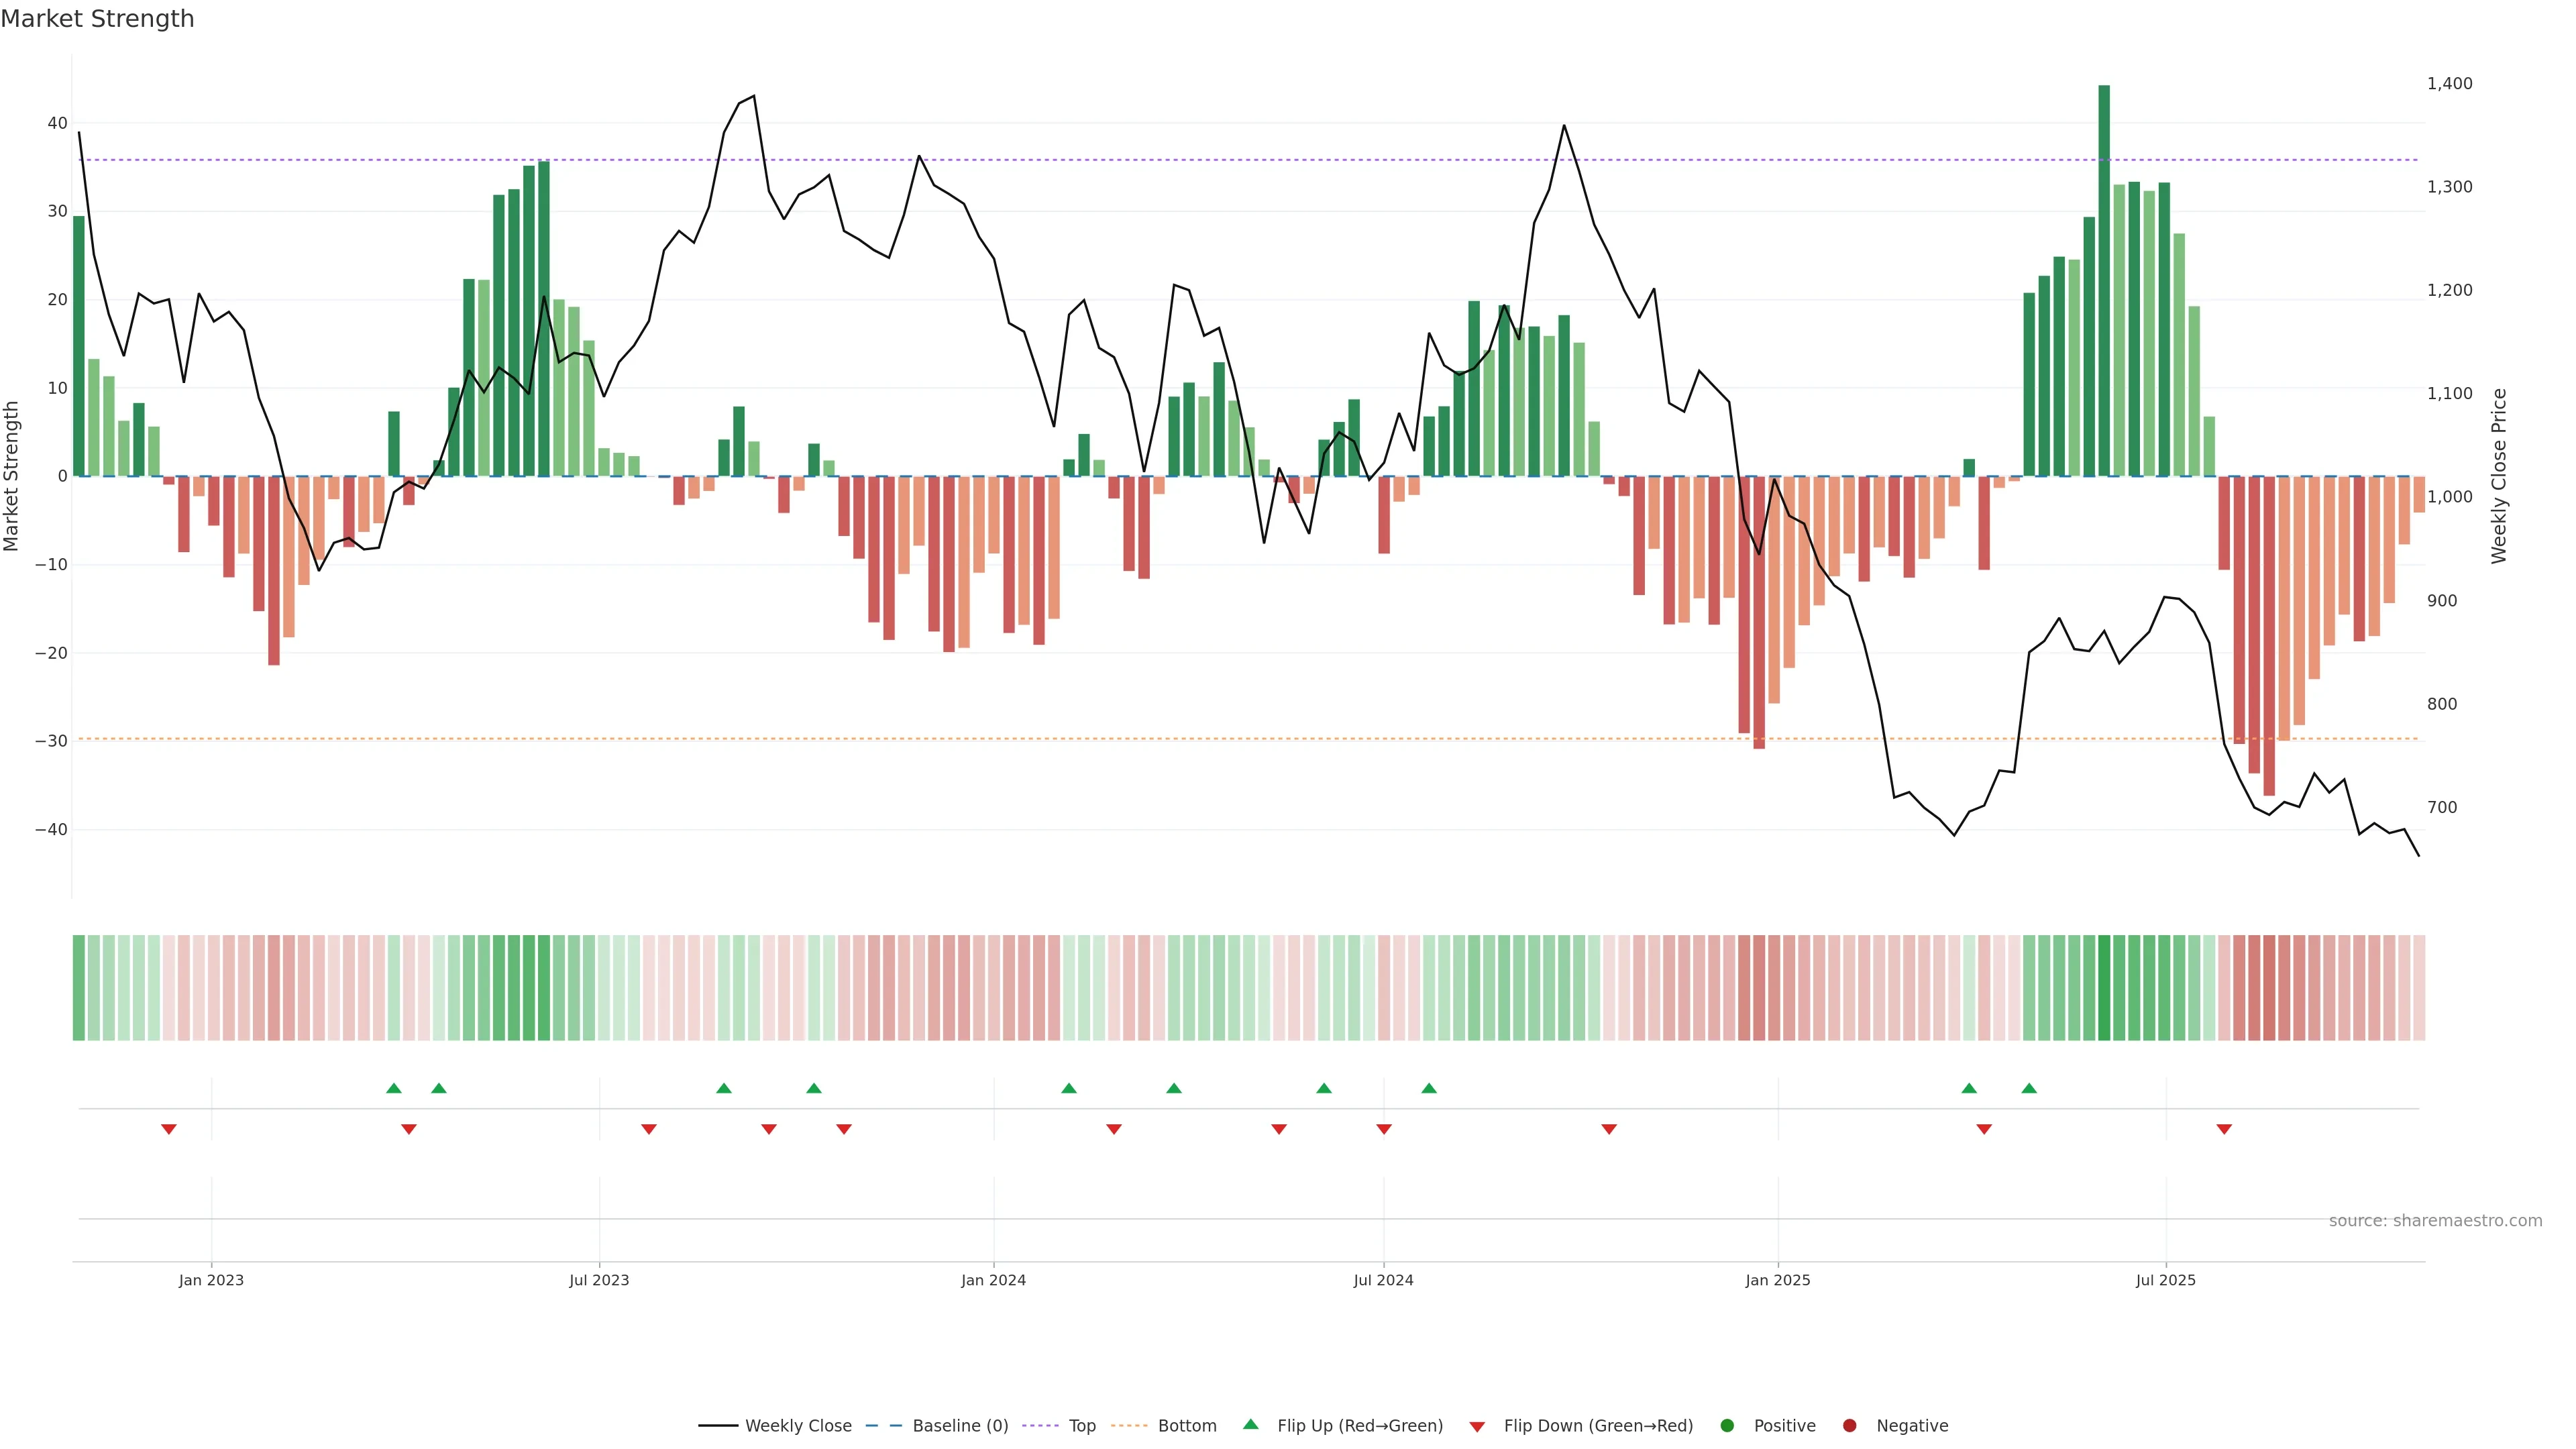Click the Market Strength chart title
The image size is (2576, 1449).
coord(97,19)
